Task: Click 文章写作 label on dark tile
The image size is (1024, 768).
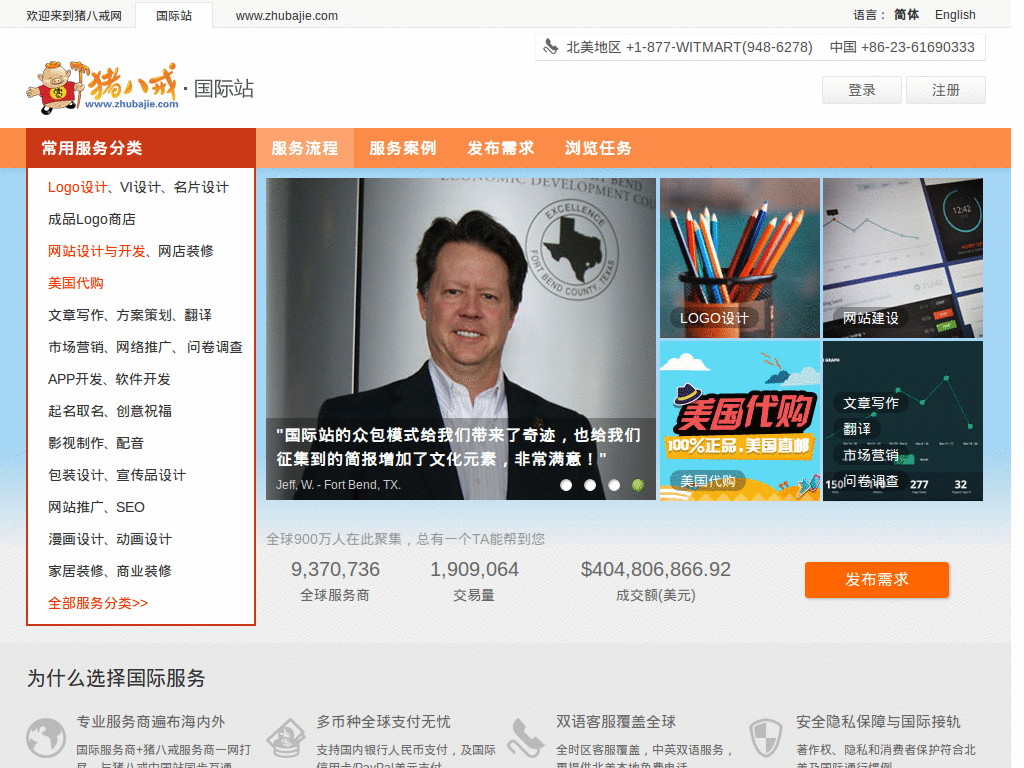Action: pyautogui.click(x=871, y=404)
